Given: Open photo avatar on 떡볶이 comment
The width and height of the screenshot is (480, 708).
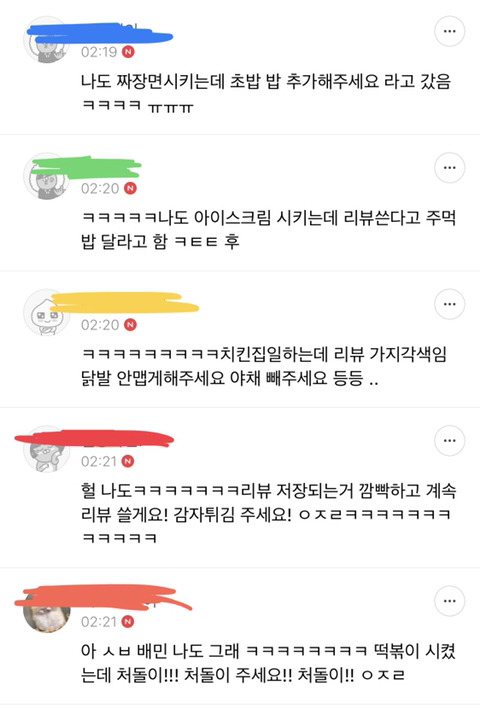Looking at the screenshot, I should pyautogui.click(x=47, y=609).
